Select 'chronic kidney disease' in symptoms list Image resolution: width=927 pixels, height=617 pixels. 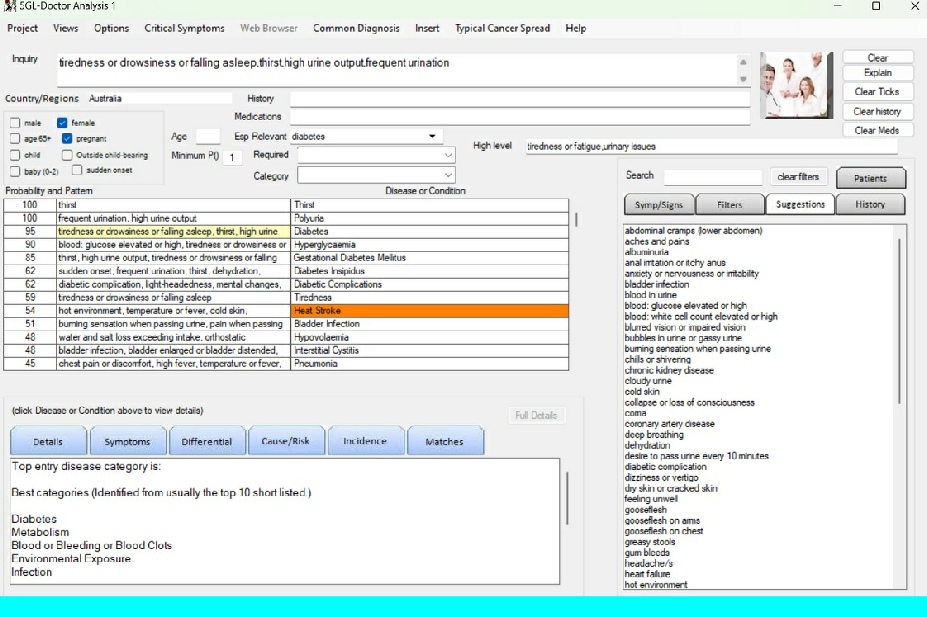(669, 371)
